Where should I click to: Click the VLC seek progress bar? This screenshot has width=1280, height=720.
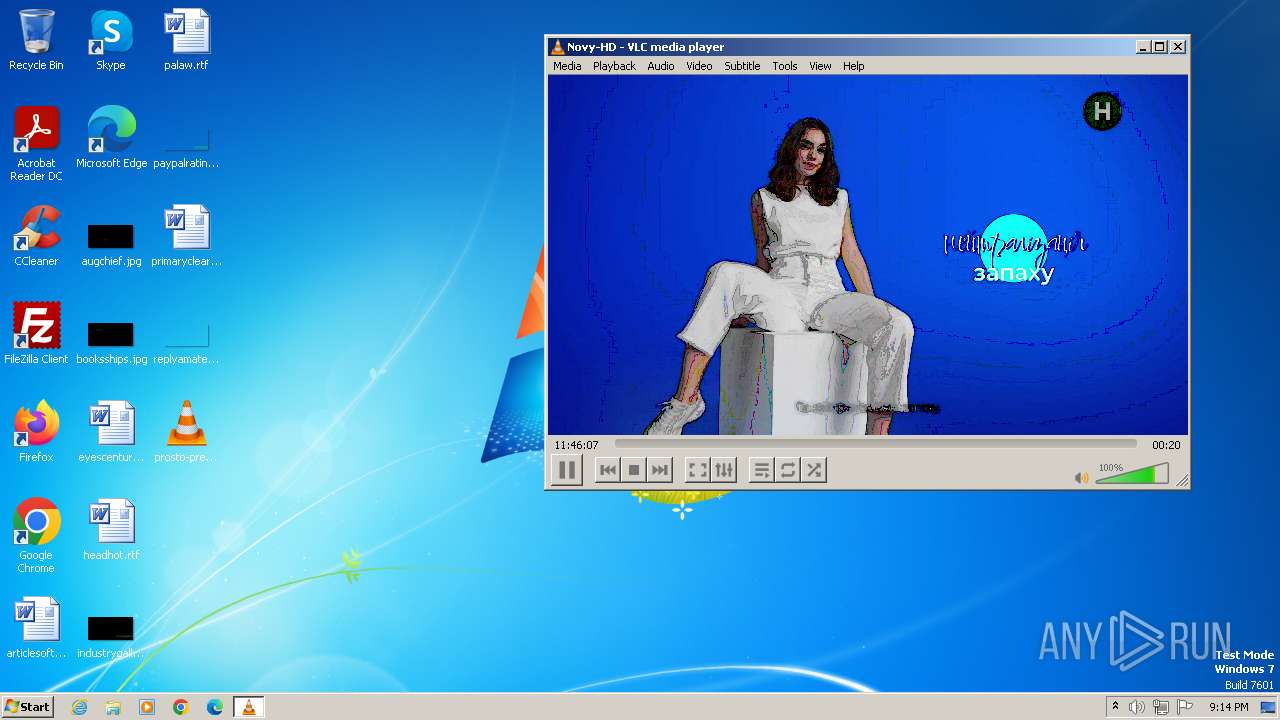pos(876,444)
